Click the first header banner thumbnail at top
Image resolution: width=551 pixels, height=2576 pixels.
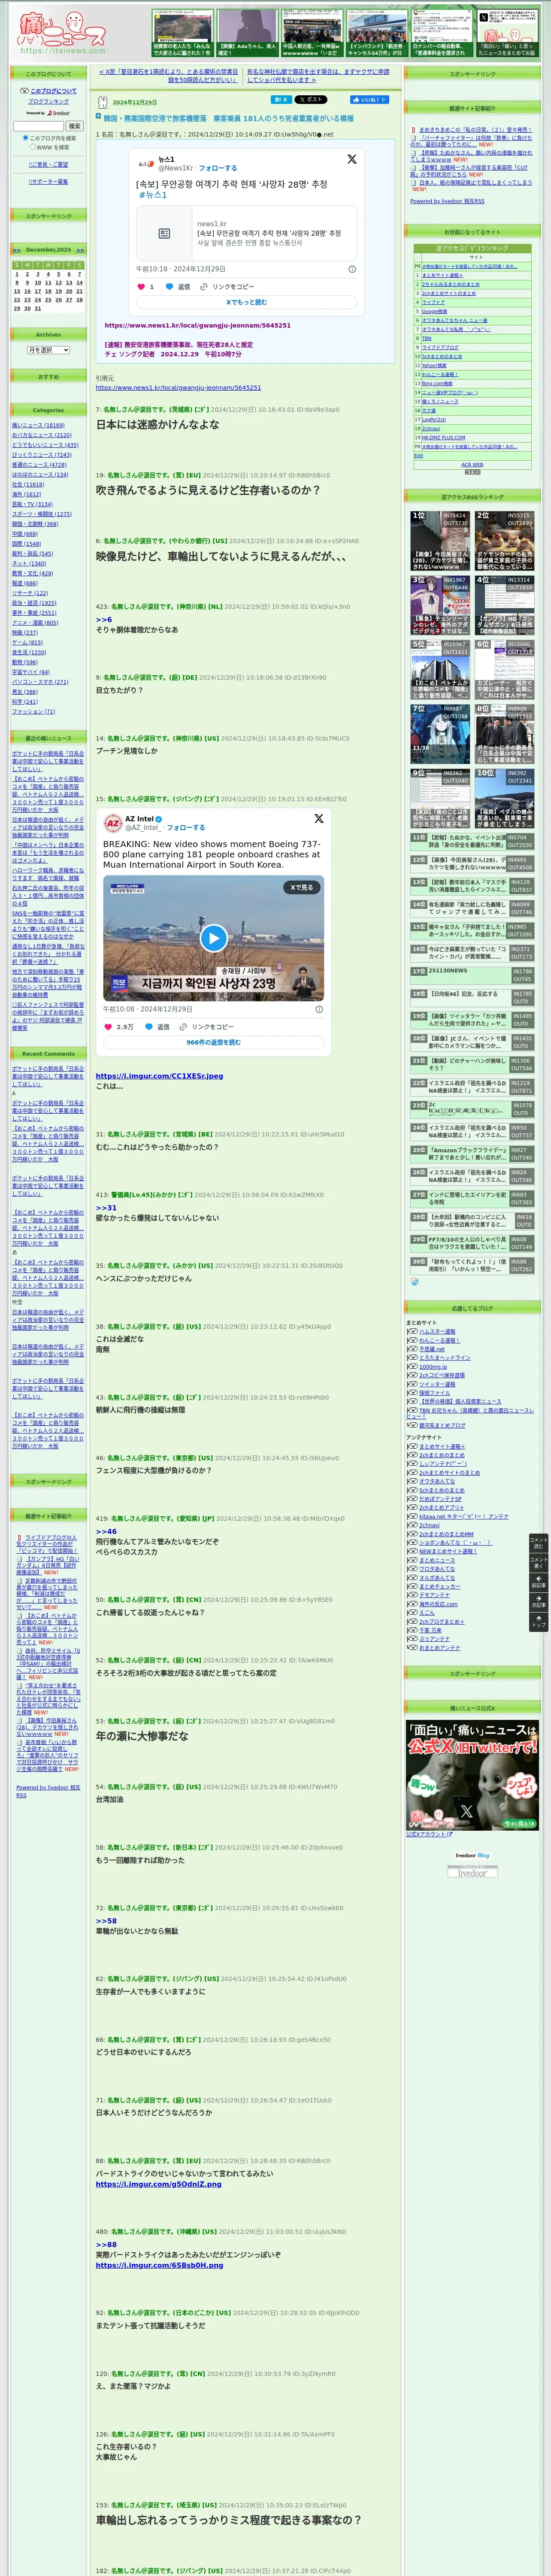182,33
